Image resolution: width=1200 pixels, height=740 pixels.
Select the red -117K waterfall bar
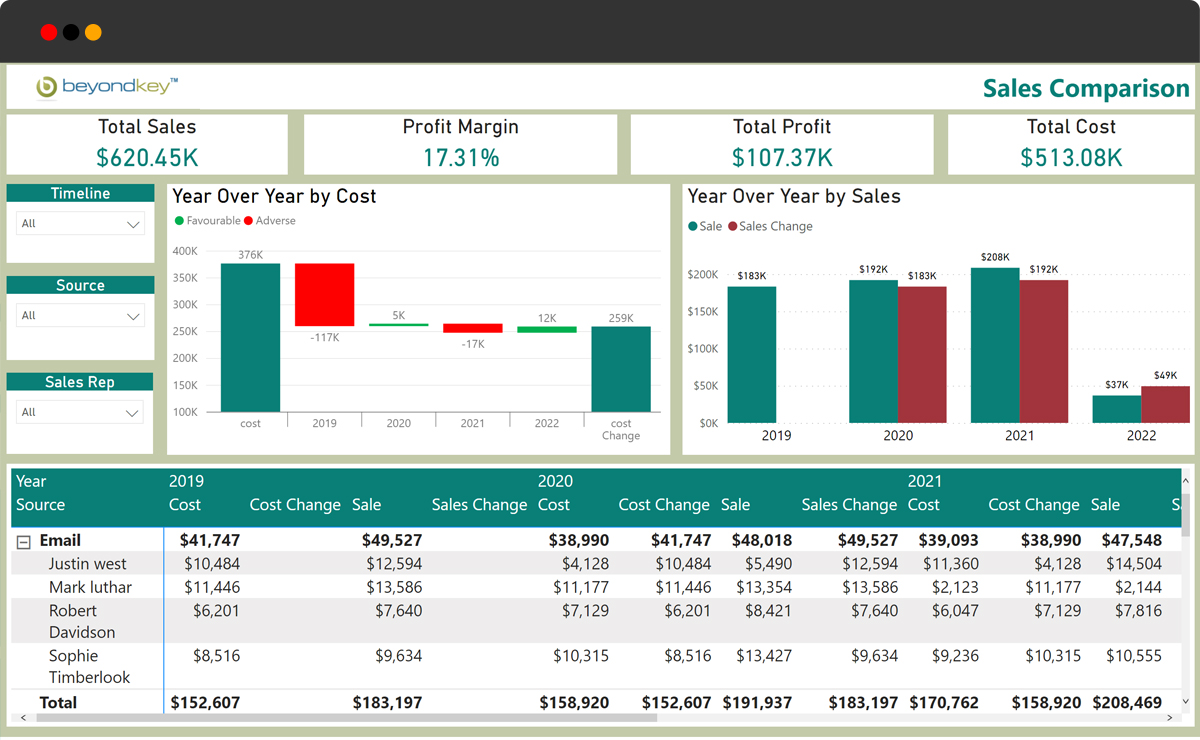pos(324,294)
